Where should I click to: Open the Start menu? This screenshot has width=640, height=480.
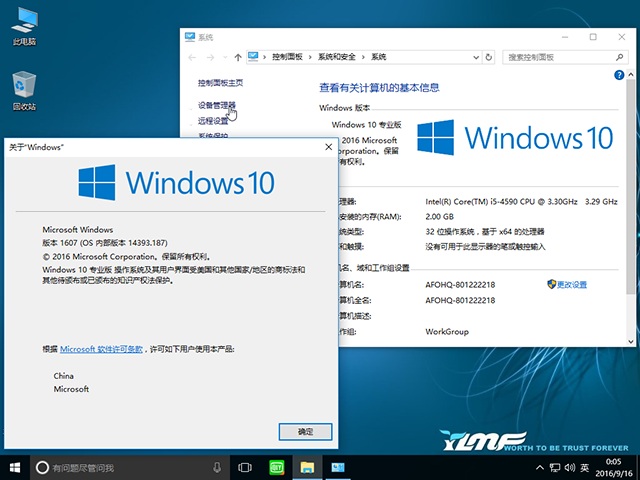click(x=15, y=467)
